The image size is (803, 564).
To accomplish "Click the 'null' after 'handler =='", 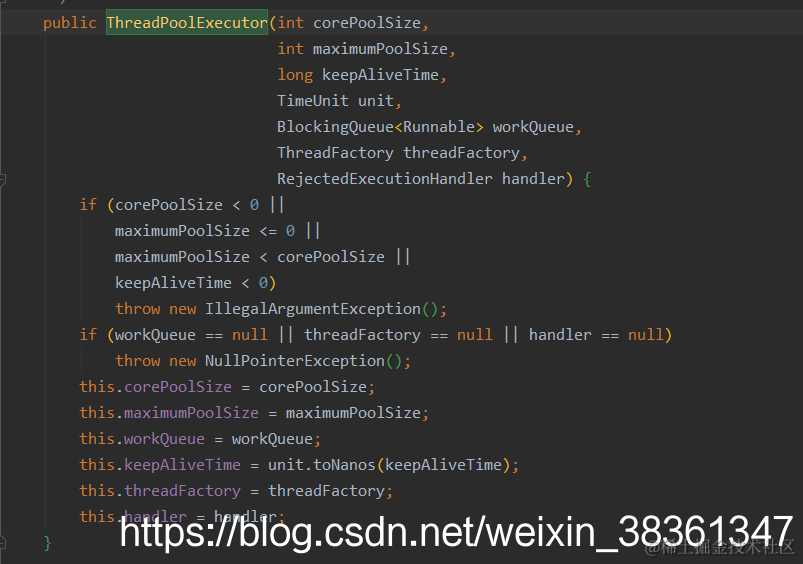I will click(x=645, y=335).
